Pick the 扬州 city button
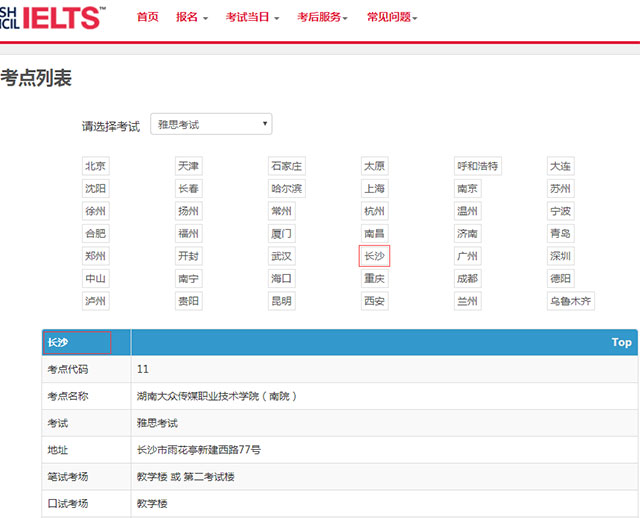The image size is (640, 518). coord(189,211)
